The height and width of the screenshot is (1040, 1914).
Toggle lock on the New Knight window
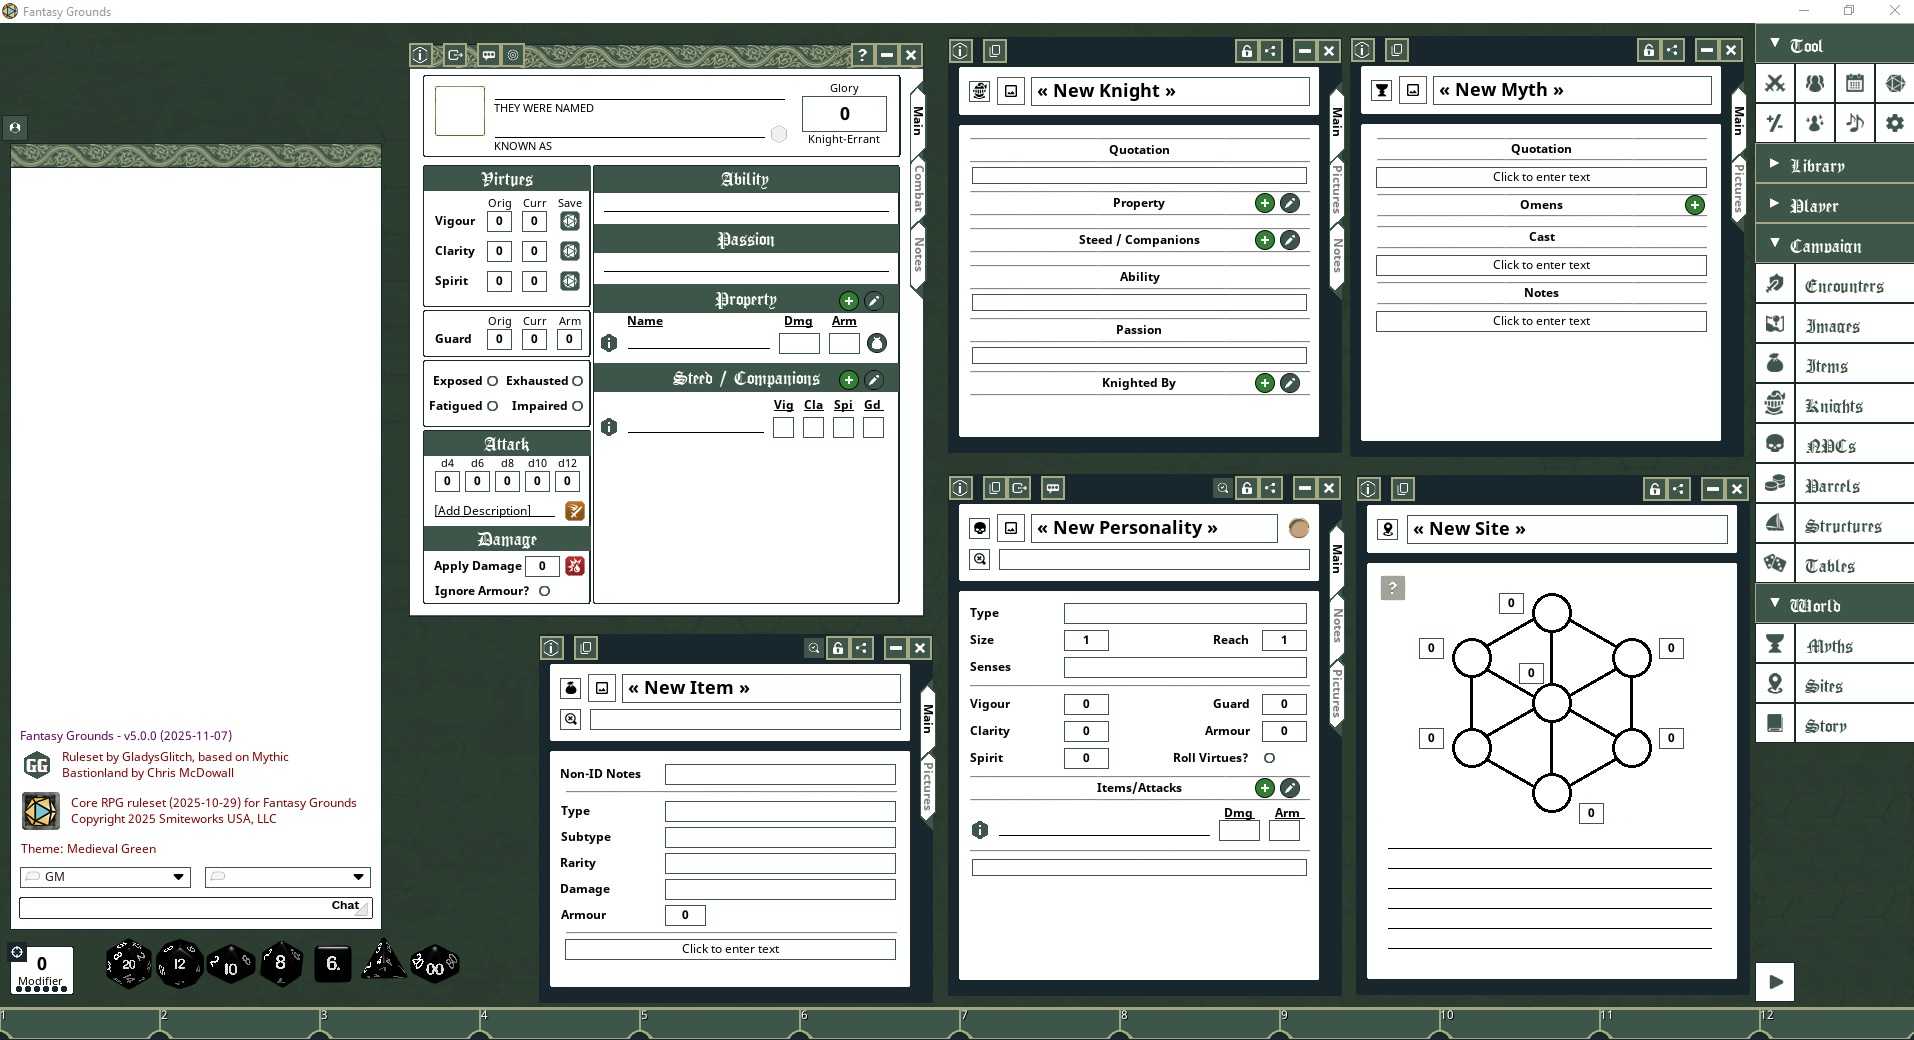pos(1246,51)
